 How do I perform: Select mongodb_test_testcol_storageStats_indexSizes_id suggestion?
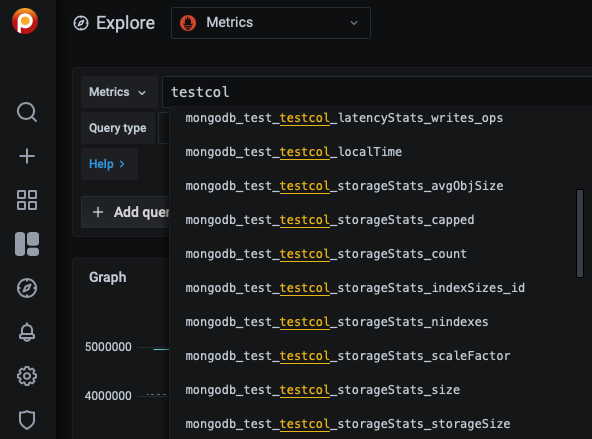click(381, 288)
